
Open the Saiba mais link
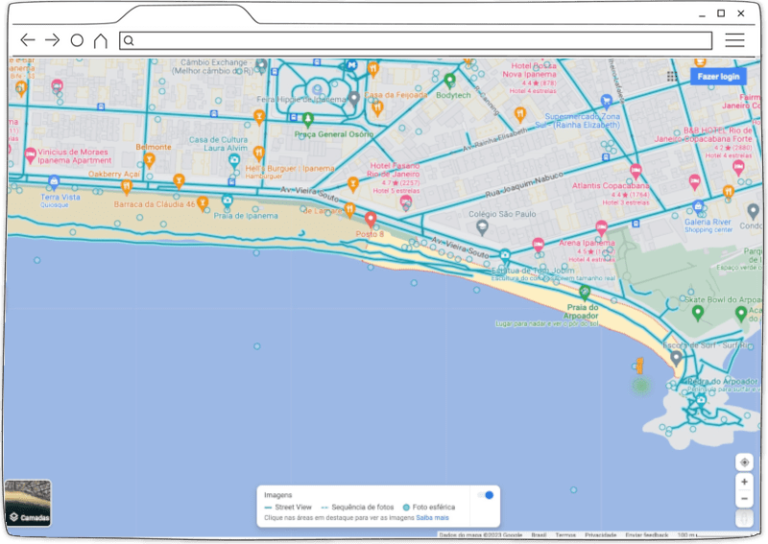[432, 518]
